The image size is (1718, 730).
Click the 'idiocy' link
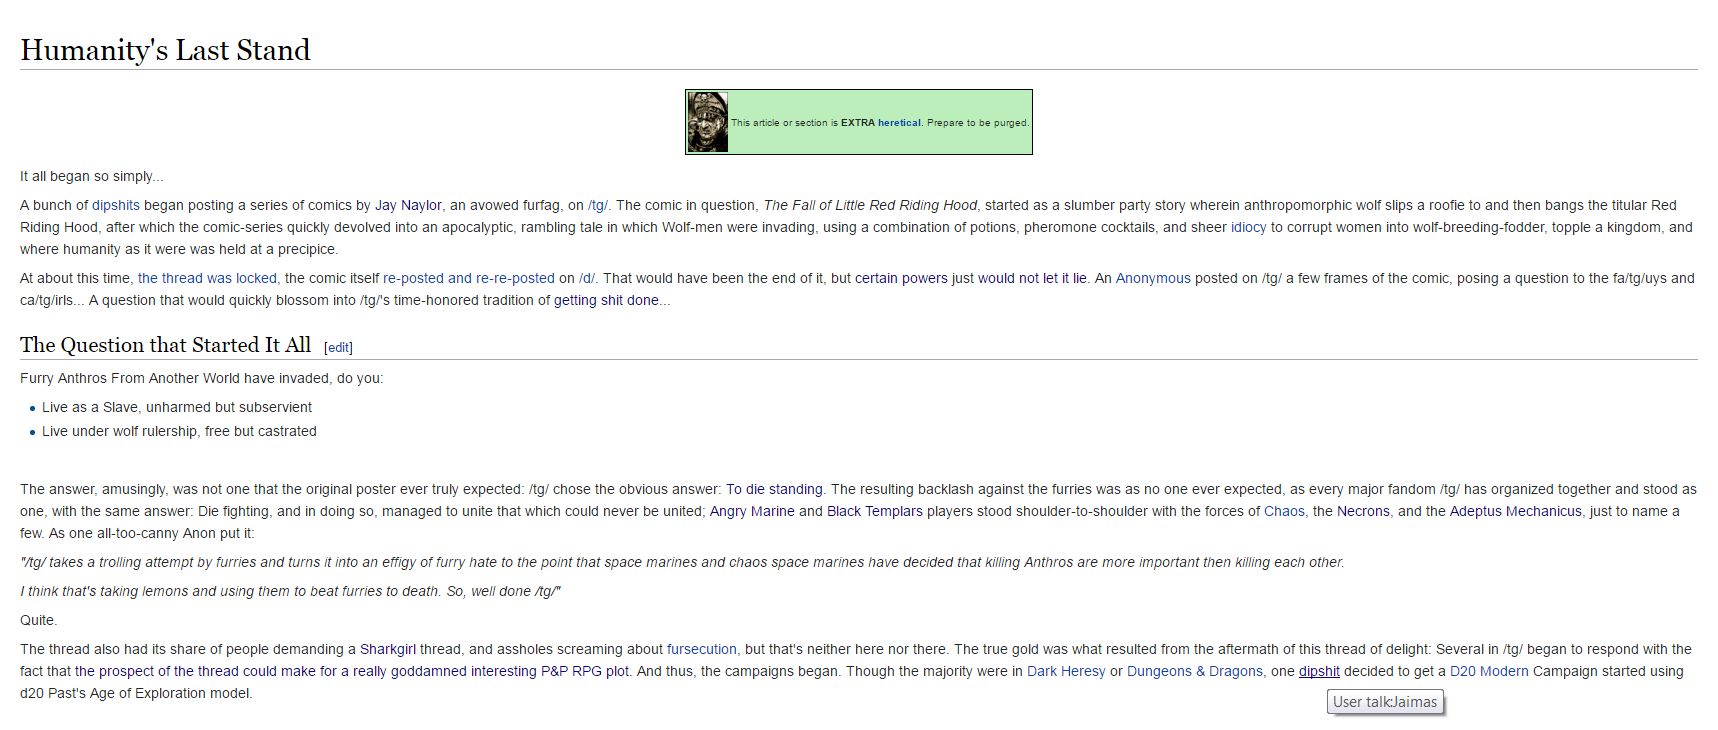coord(1248,227)
